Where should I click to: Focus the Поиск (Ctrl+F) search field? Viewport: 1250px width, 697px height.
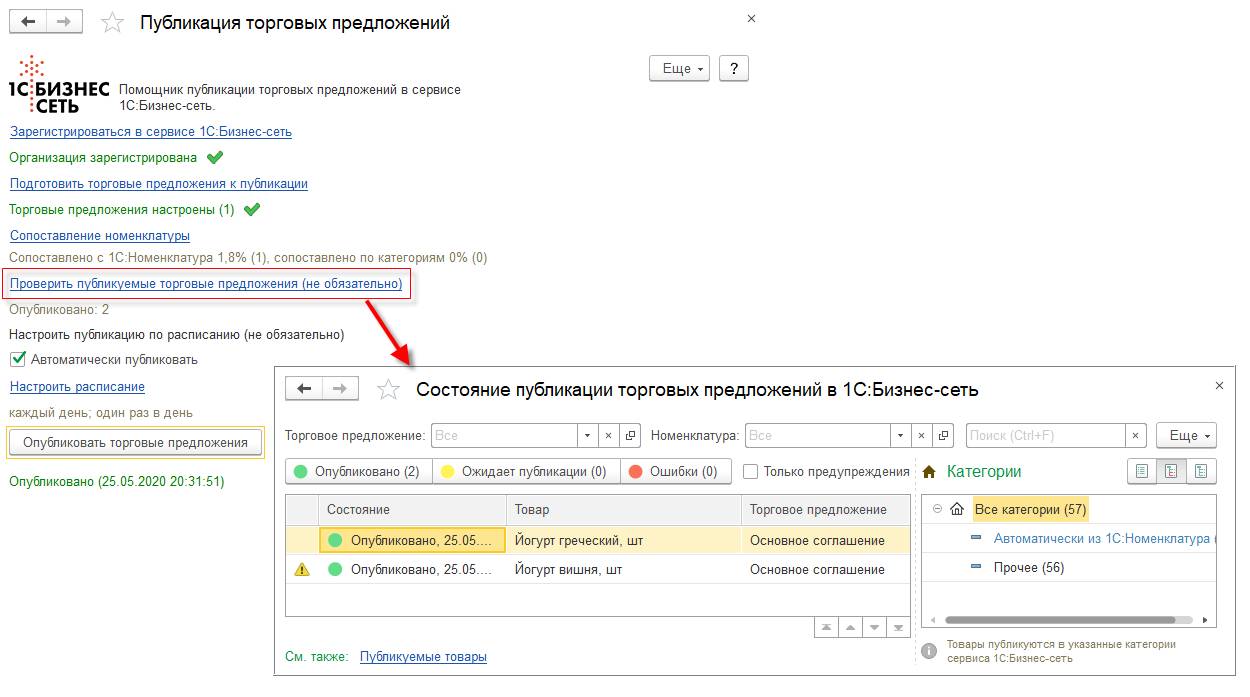[x=1046, y=436]
